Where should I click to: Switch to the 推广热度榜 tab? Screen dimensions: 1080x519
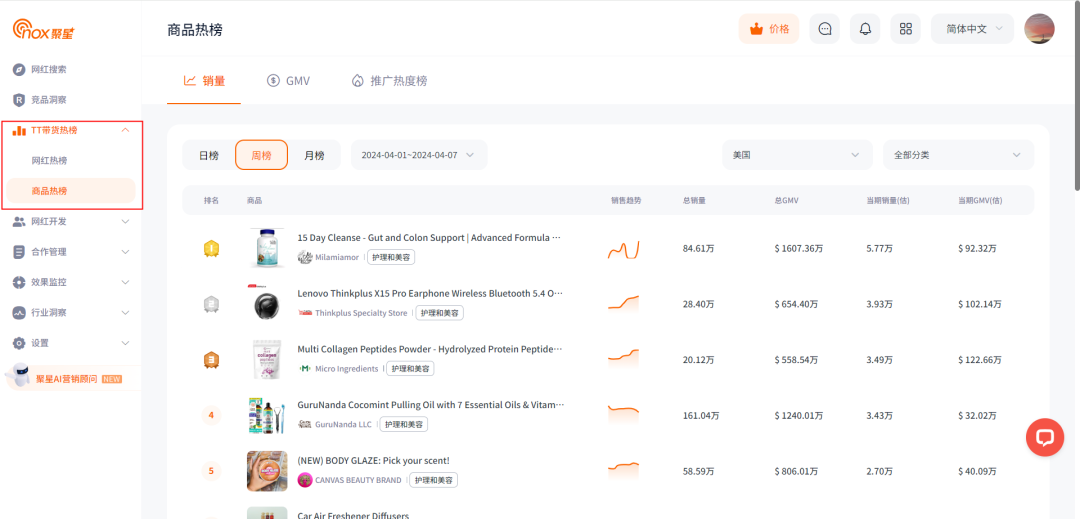[x=389, y=81]
